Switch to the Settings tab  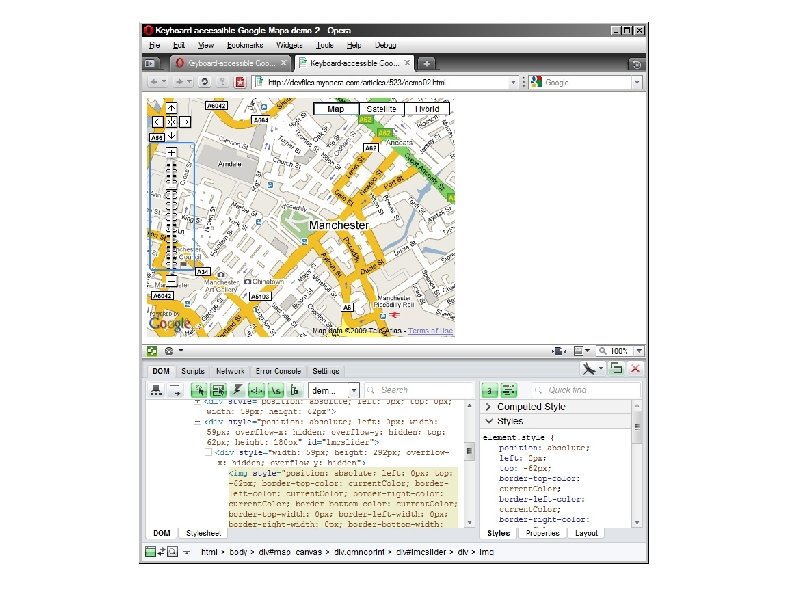pyautogui.click(x=326, y=371)
